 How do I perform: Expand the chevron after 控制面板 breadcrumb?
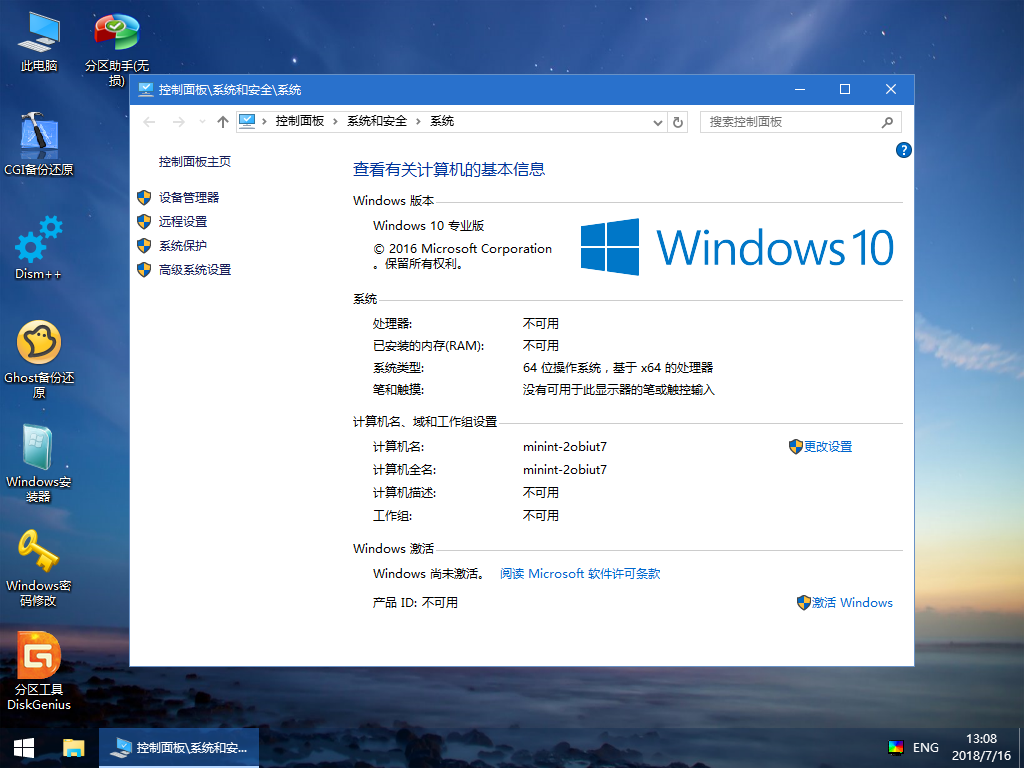335,122
